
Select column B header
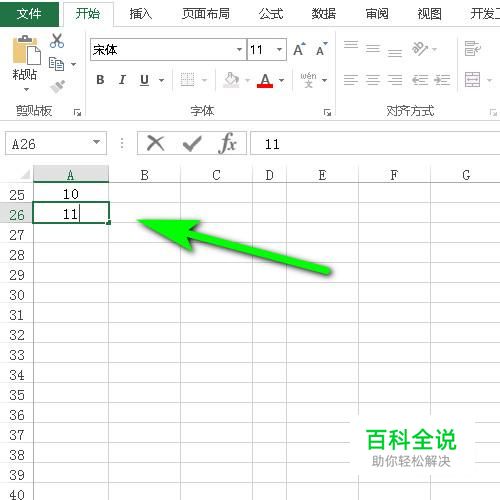(144, 174)
